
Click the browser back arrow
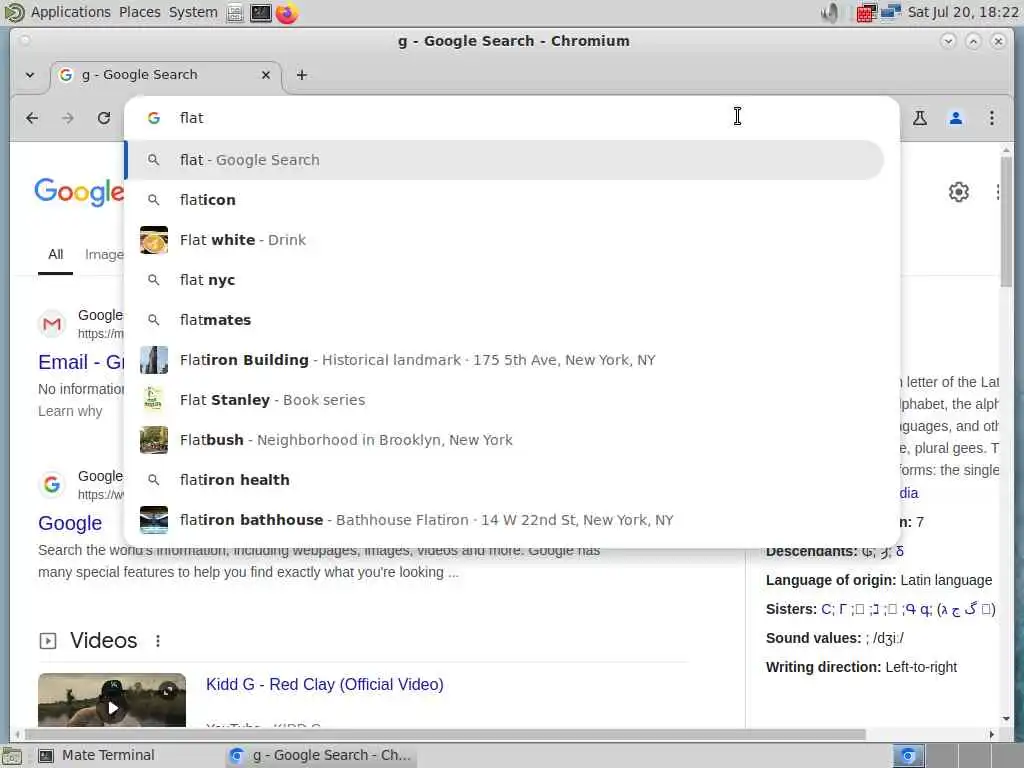click(x=32, y=118)
